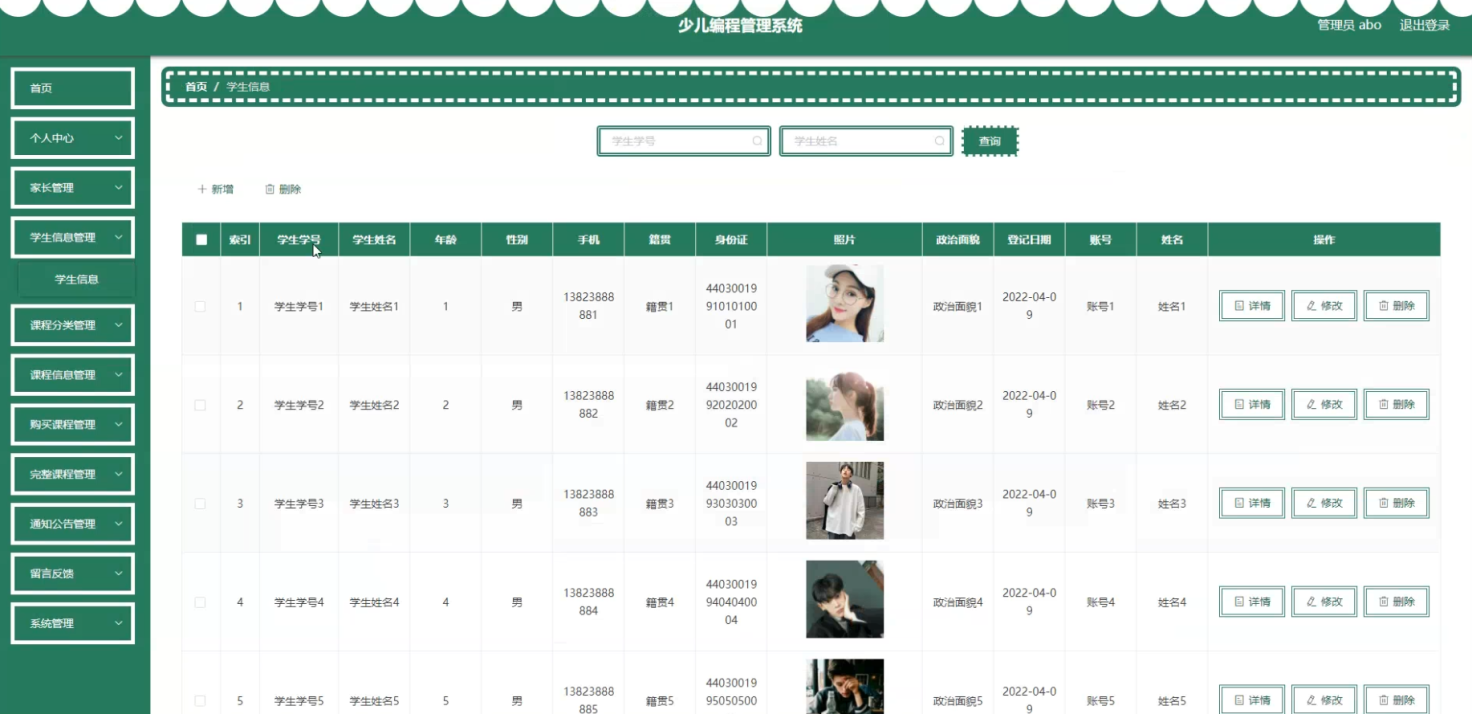Click the 少儿编程管理系统 title
This screenshot has height=714, width=1472.
coord(740,26)
